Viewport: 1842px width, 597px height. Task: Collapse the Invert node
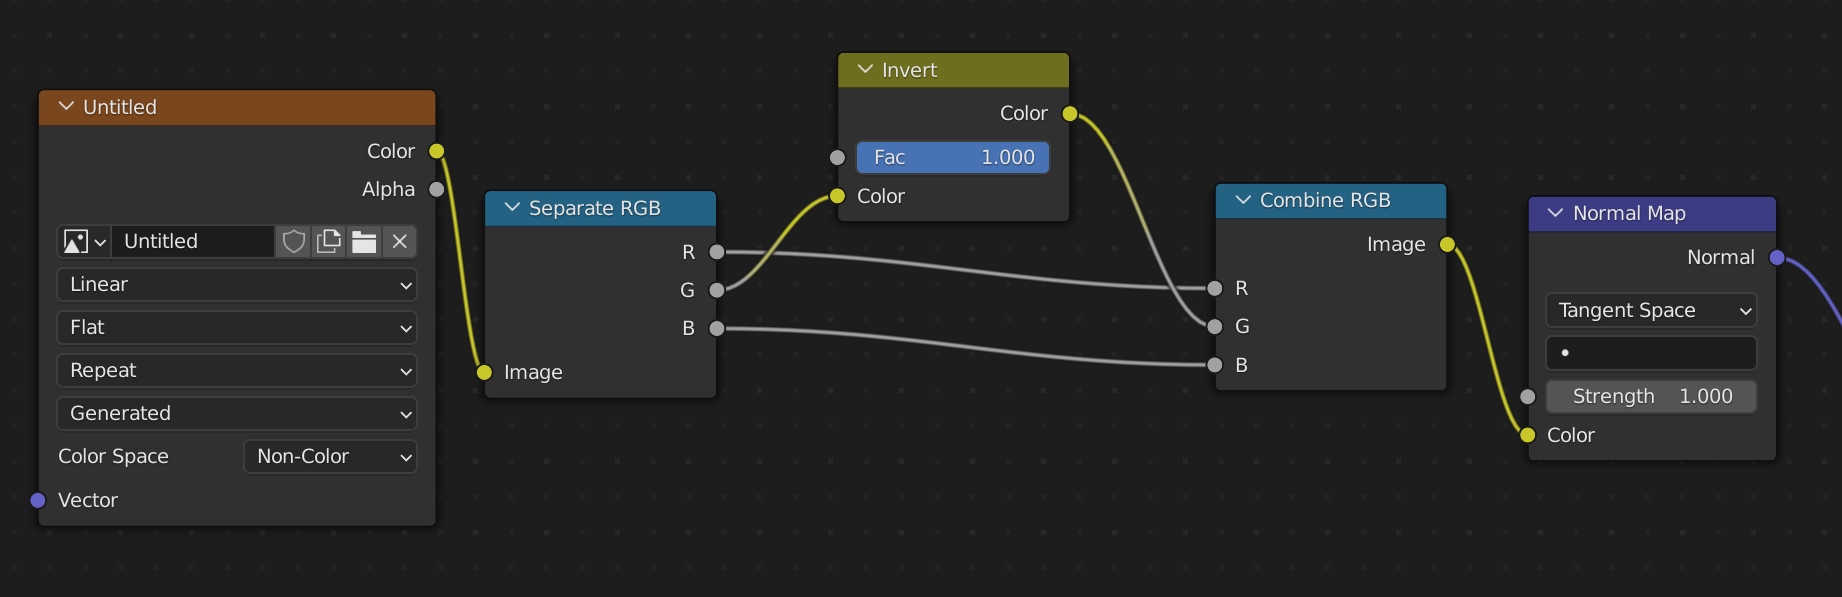pyautogui.click(x=865, y=70)
